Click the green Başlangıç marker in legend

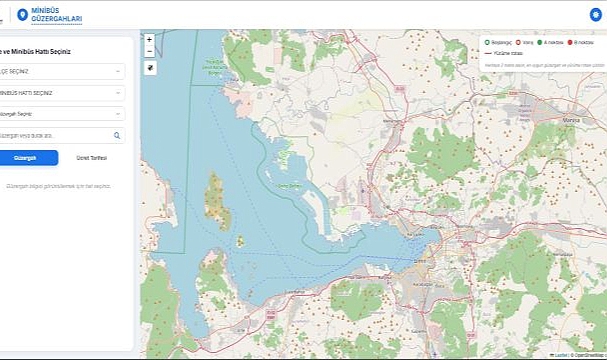pyautogui.click(x=487, y=42)
